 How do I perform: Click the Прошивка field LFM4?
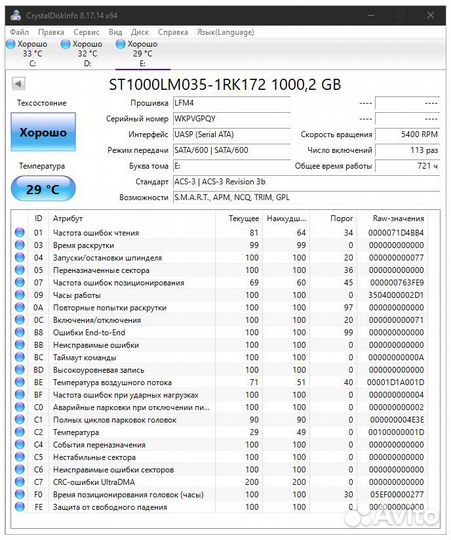(231, 103)
